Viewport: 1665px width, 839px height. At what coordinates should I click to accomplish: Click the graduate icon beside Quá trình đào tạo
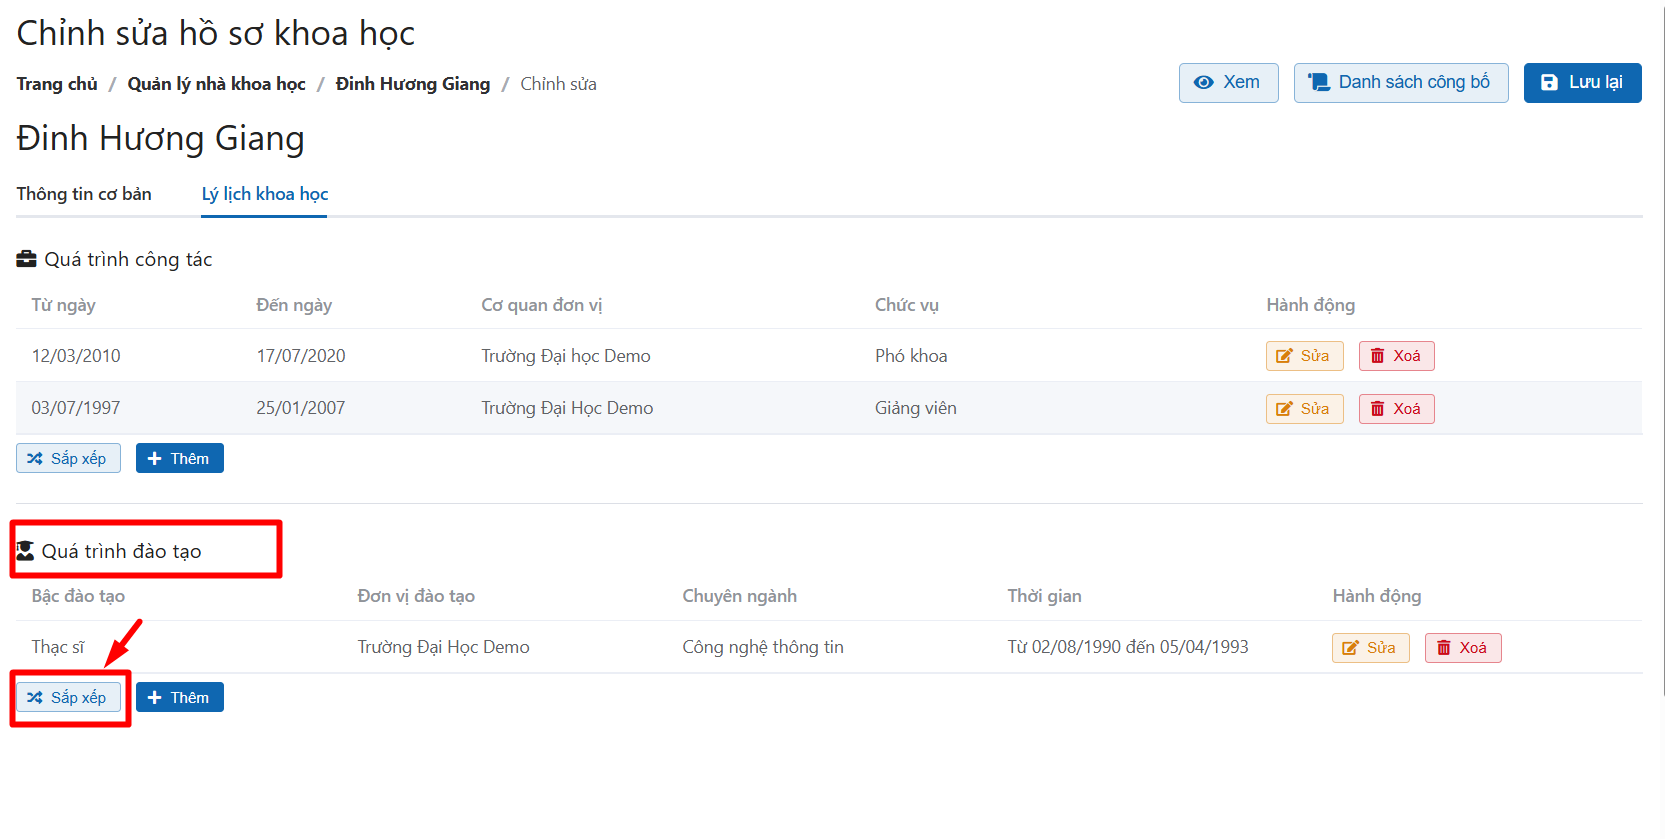pos(26,551)
